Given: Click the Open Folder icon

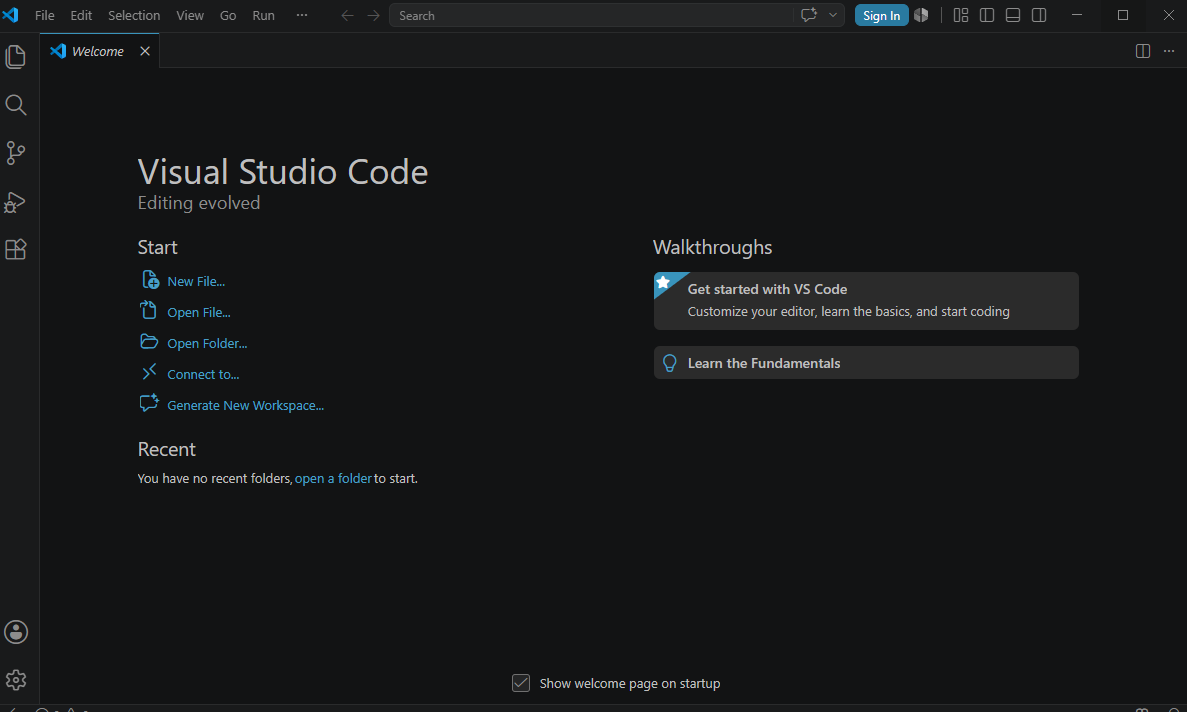Looking at the screenshot, I should click(x=149, y=342).
